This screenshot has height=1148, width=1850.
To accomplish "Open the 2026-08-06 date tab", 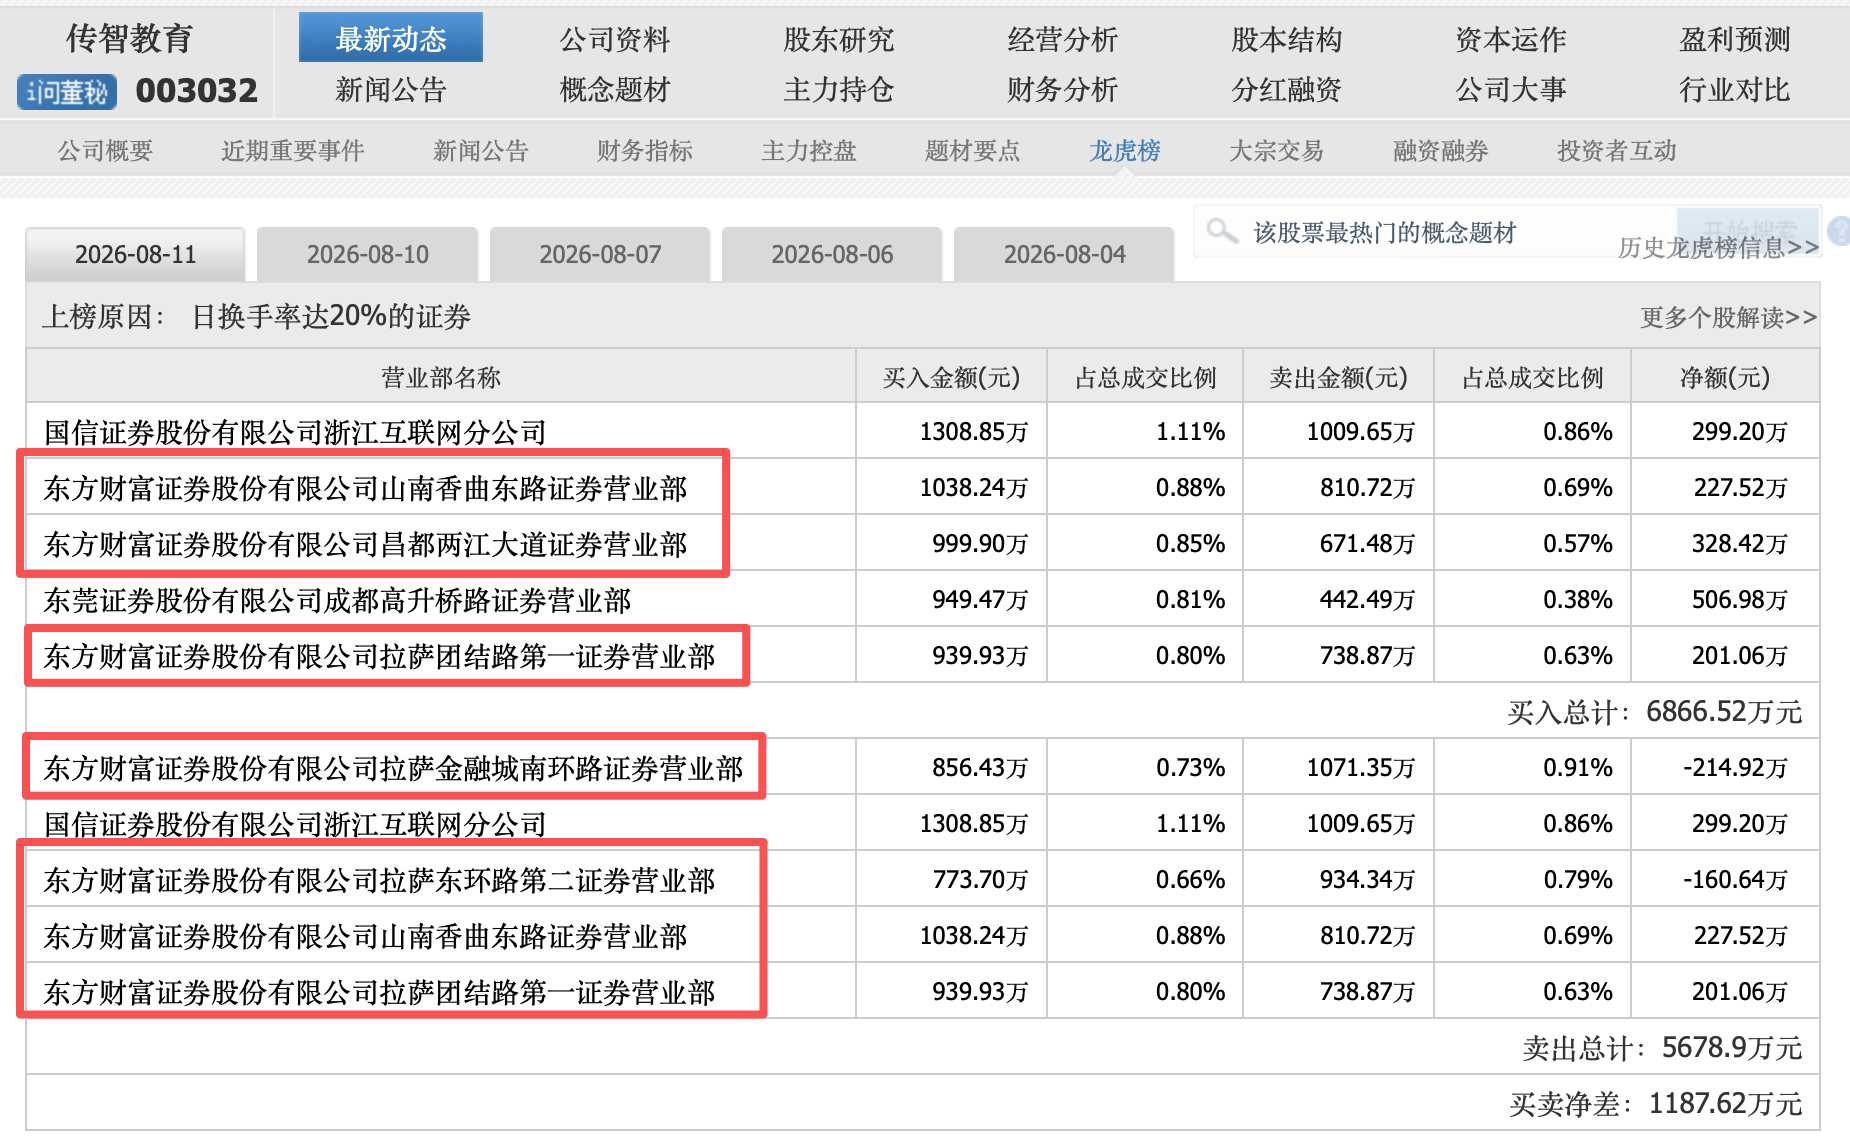I will click(832, 254).
